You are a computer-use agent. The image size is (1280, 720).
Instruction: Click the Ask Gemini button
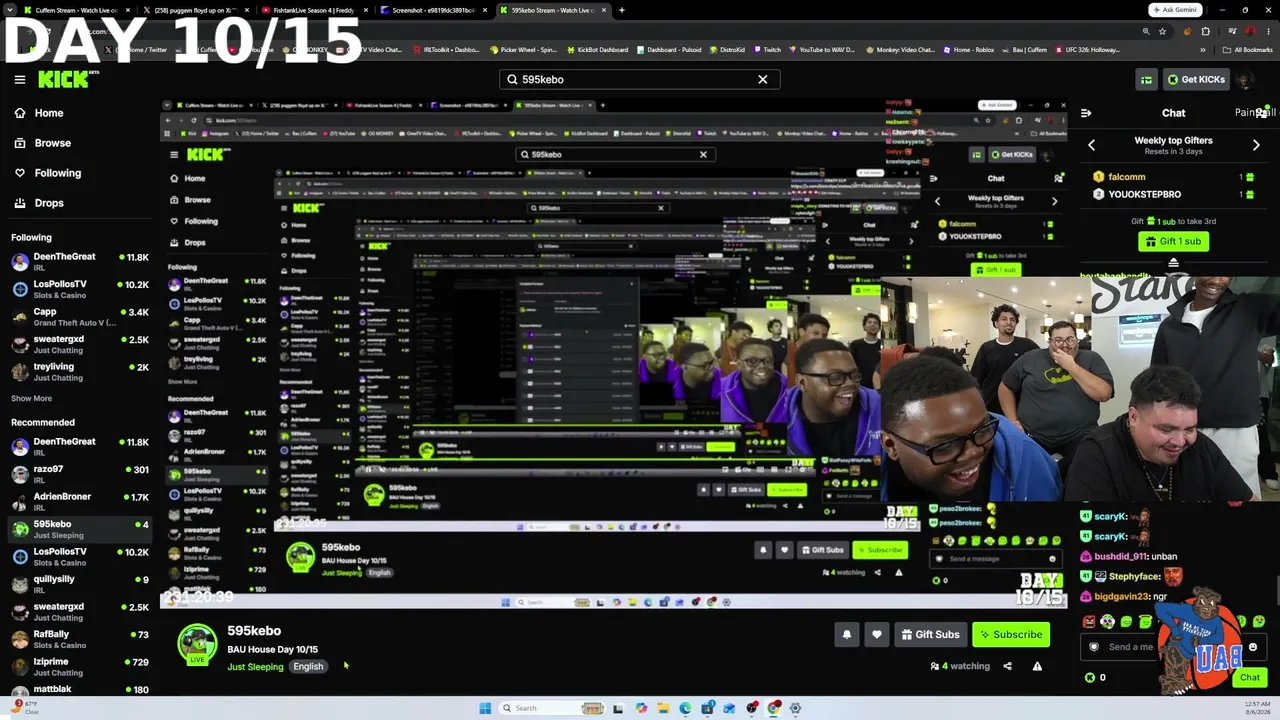1173,10
